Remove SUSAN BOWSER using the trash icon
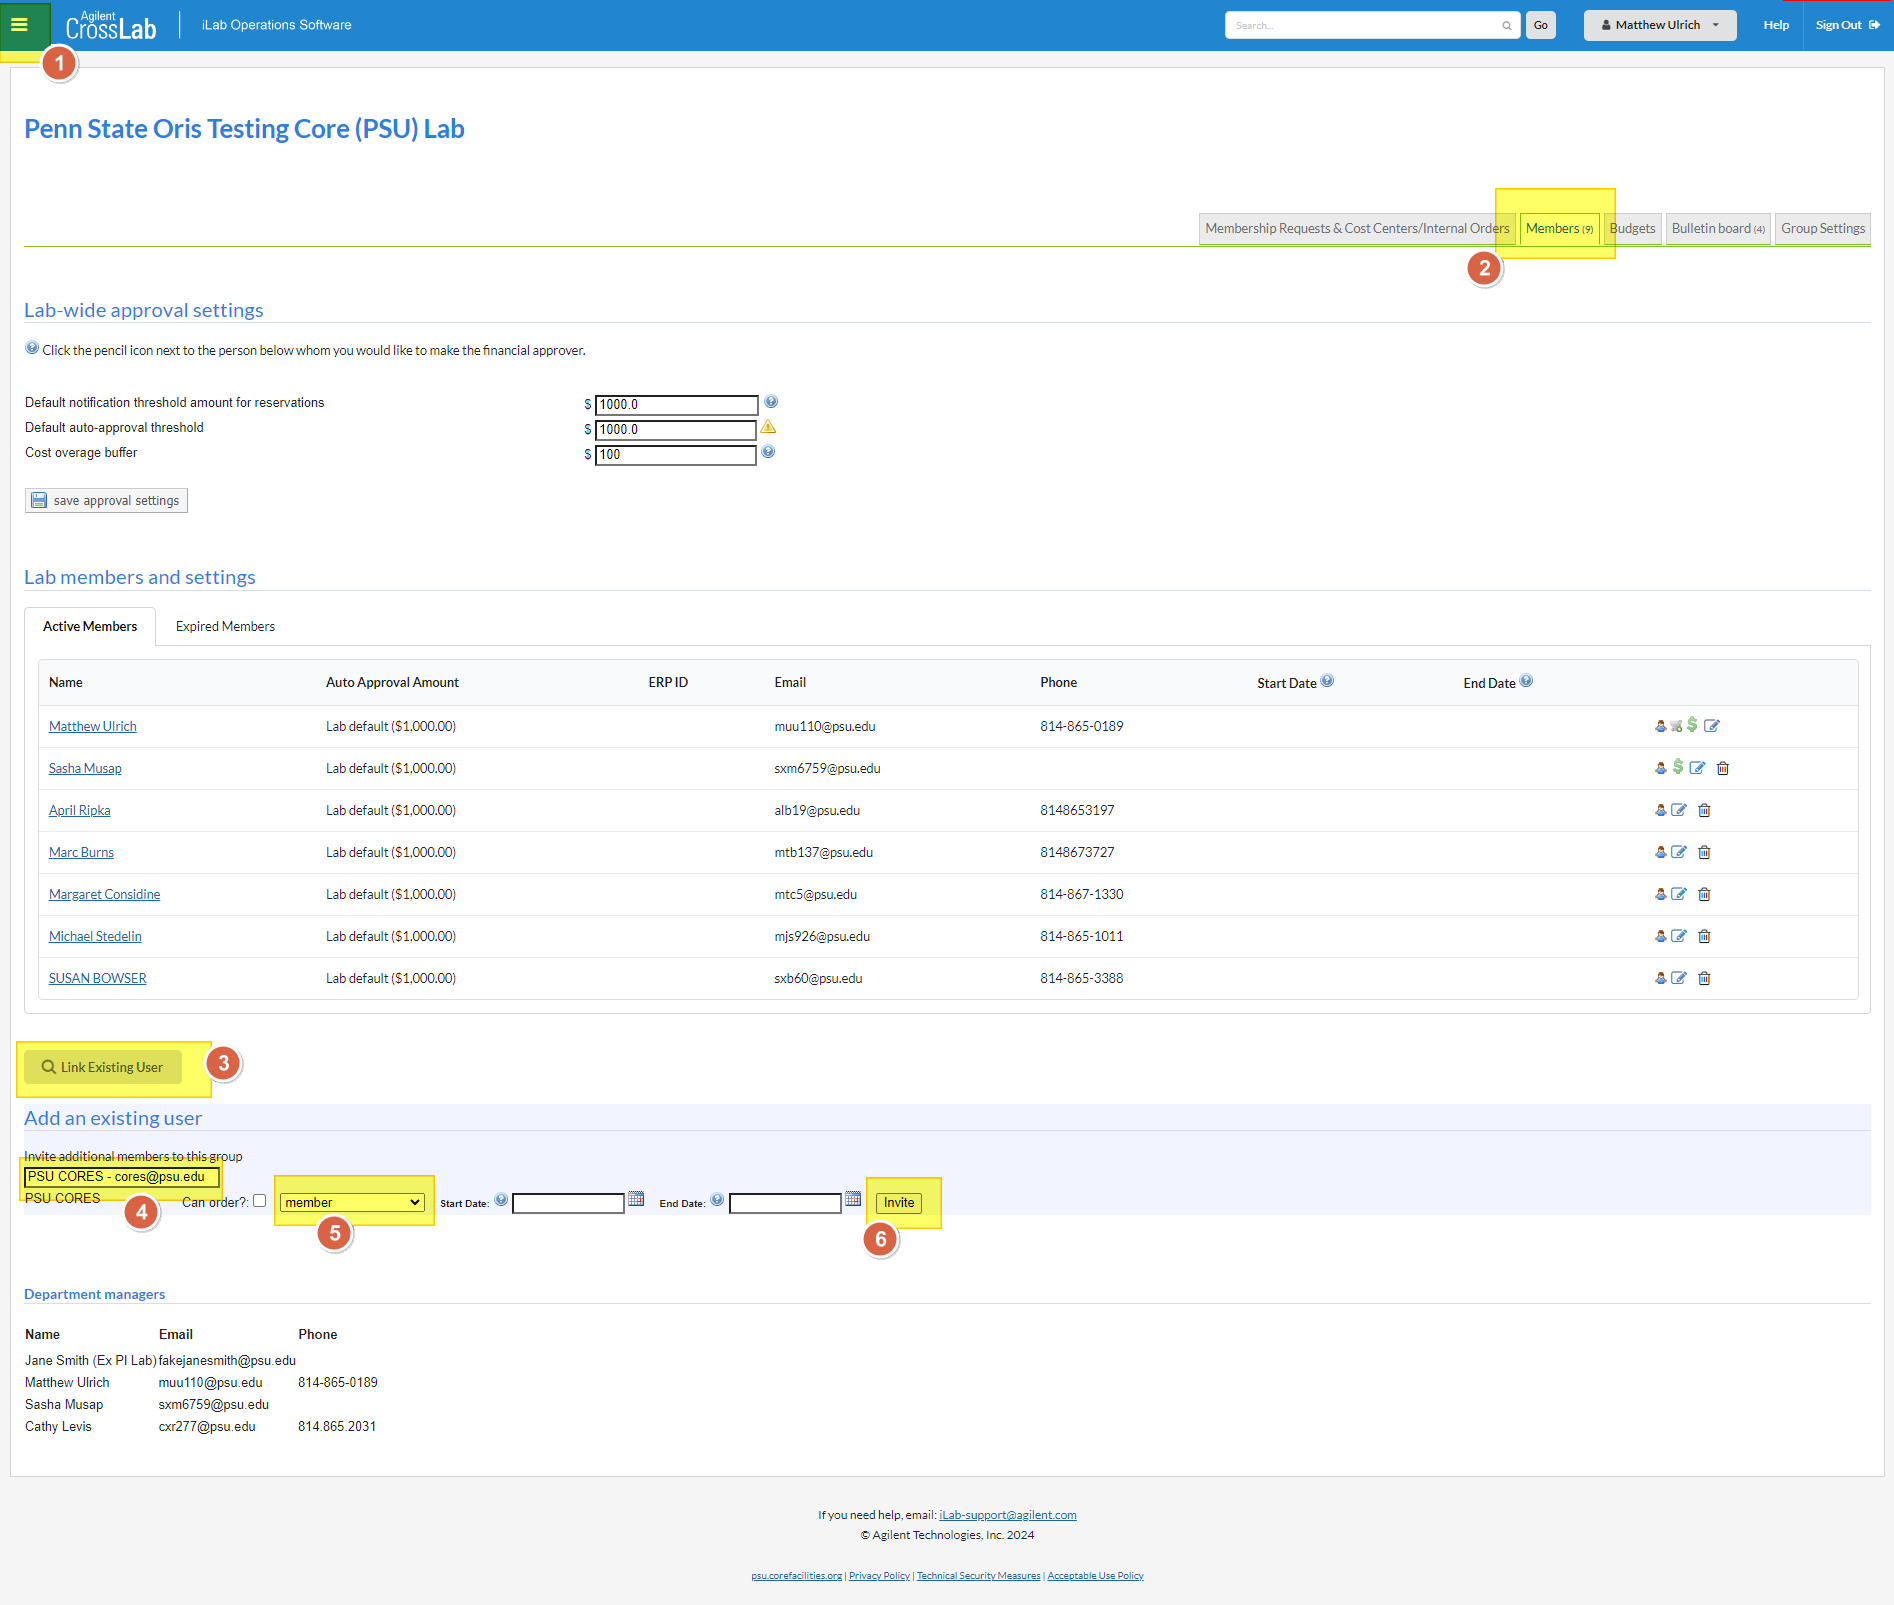 pos(1705,978)
